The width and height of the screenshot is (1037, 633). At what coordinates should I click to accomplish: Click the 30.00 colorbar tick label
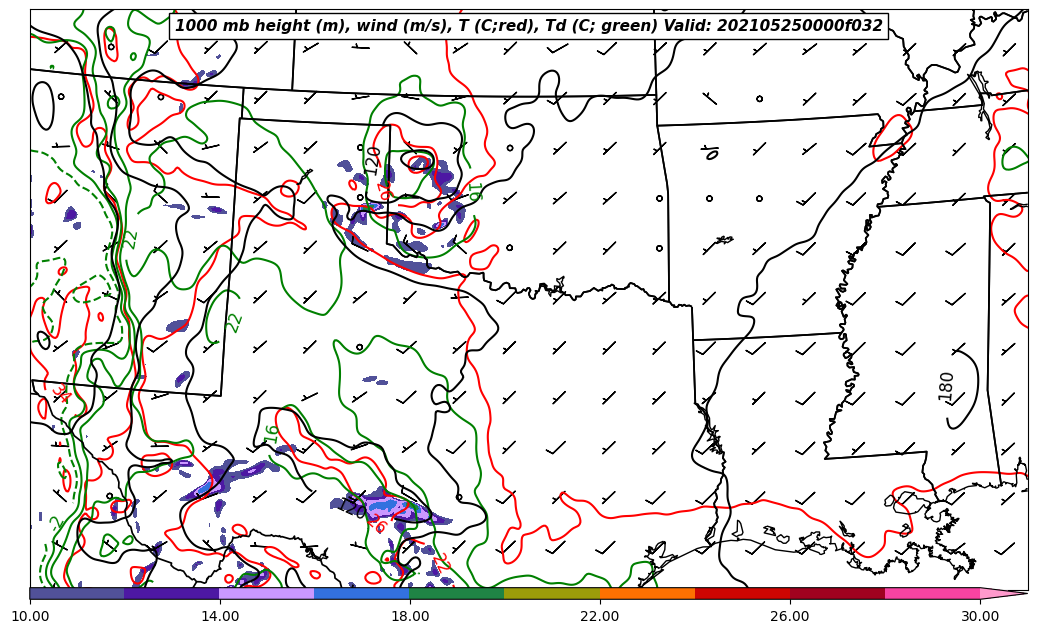click(980, 616)
